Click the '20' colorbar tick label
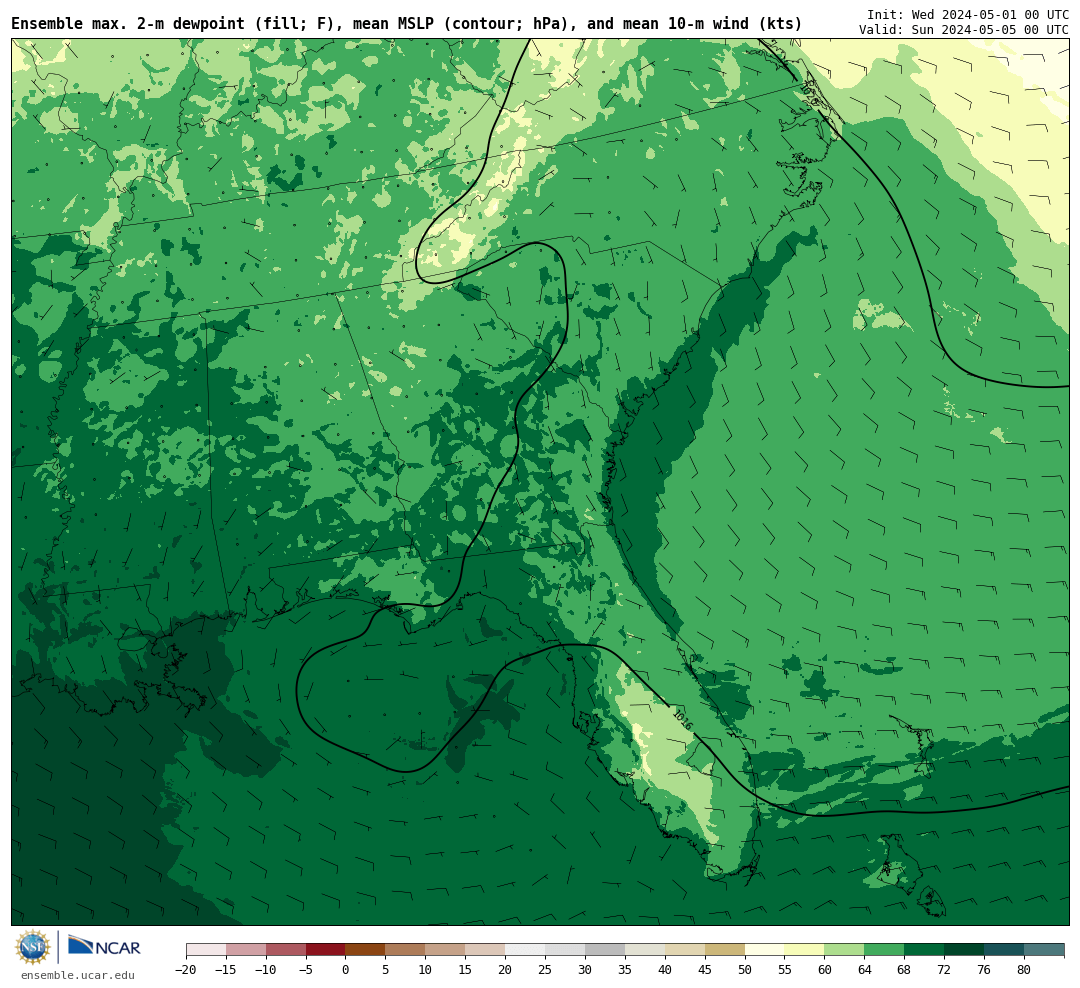The image size is (1080, 988). pos(506,970)
